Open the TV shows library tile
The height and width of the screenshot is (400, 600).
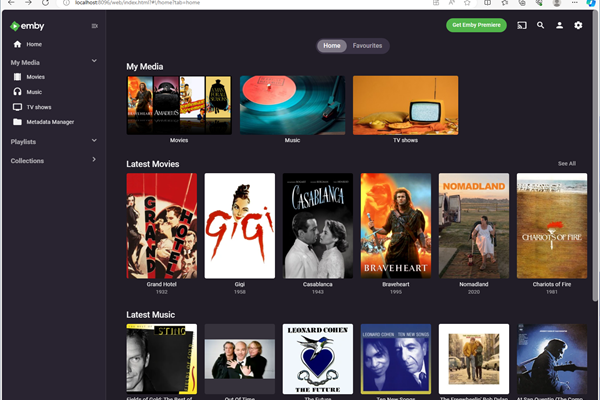(405, 105)
